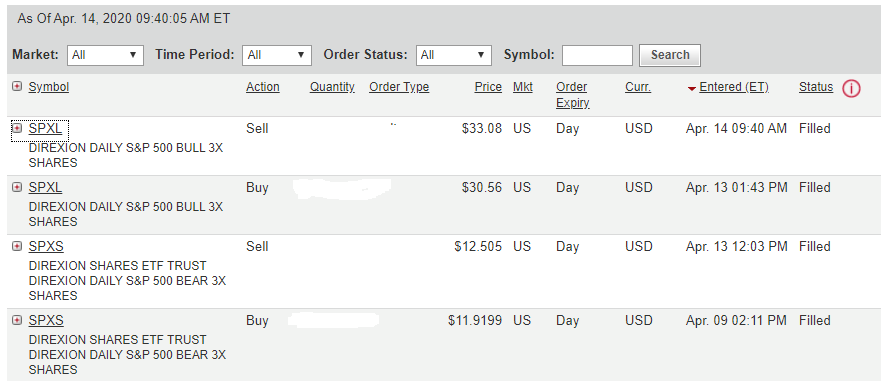Viewport: 881px width, 381px height.
Task: Sort by Entered (ET) column header
Action: [x=734, y=87]
